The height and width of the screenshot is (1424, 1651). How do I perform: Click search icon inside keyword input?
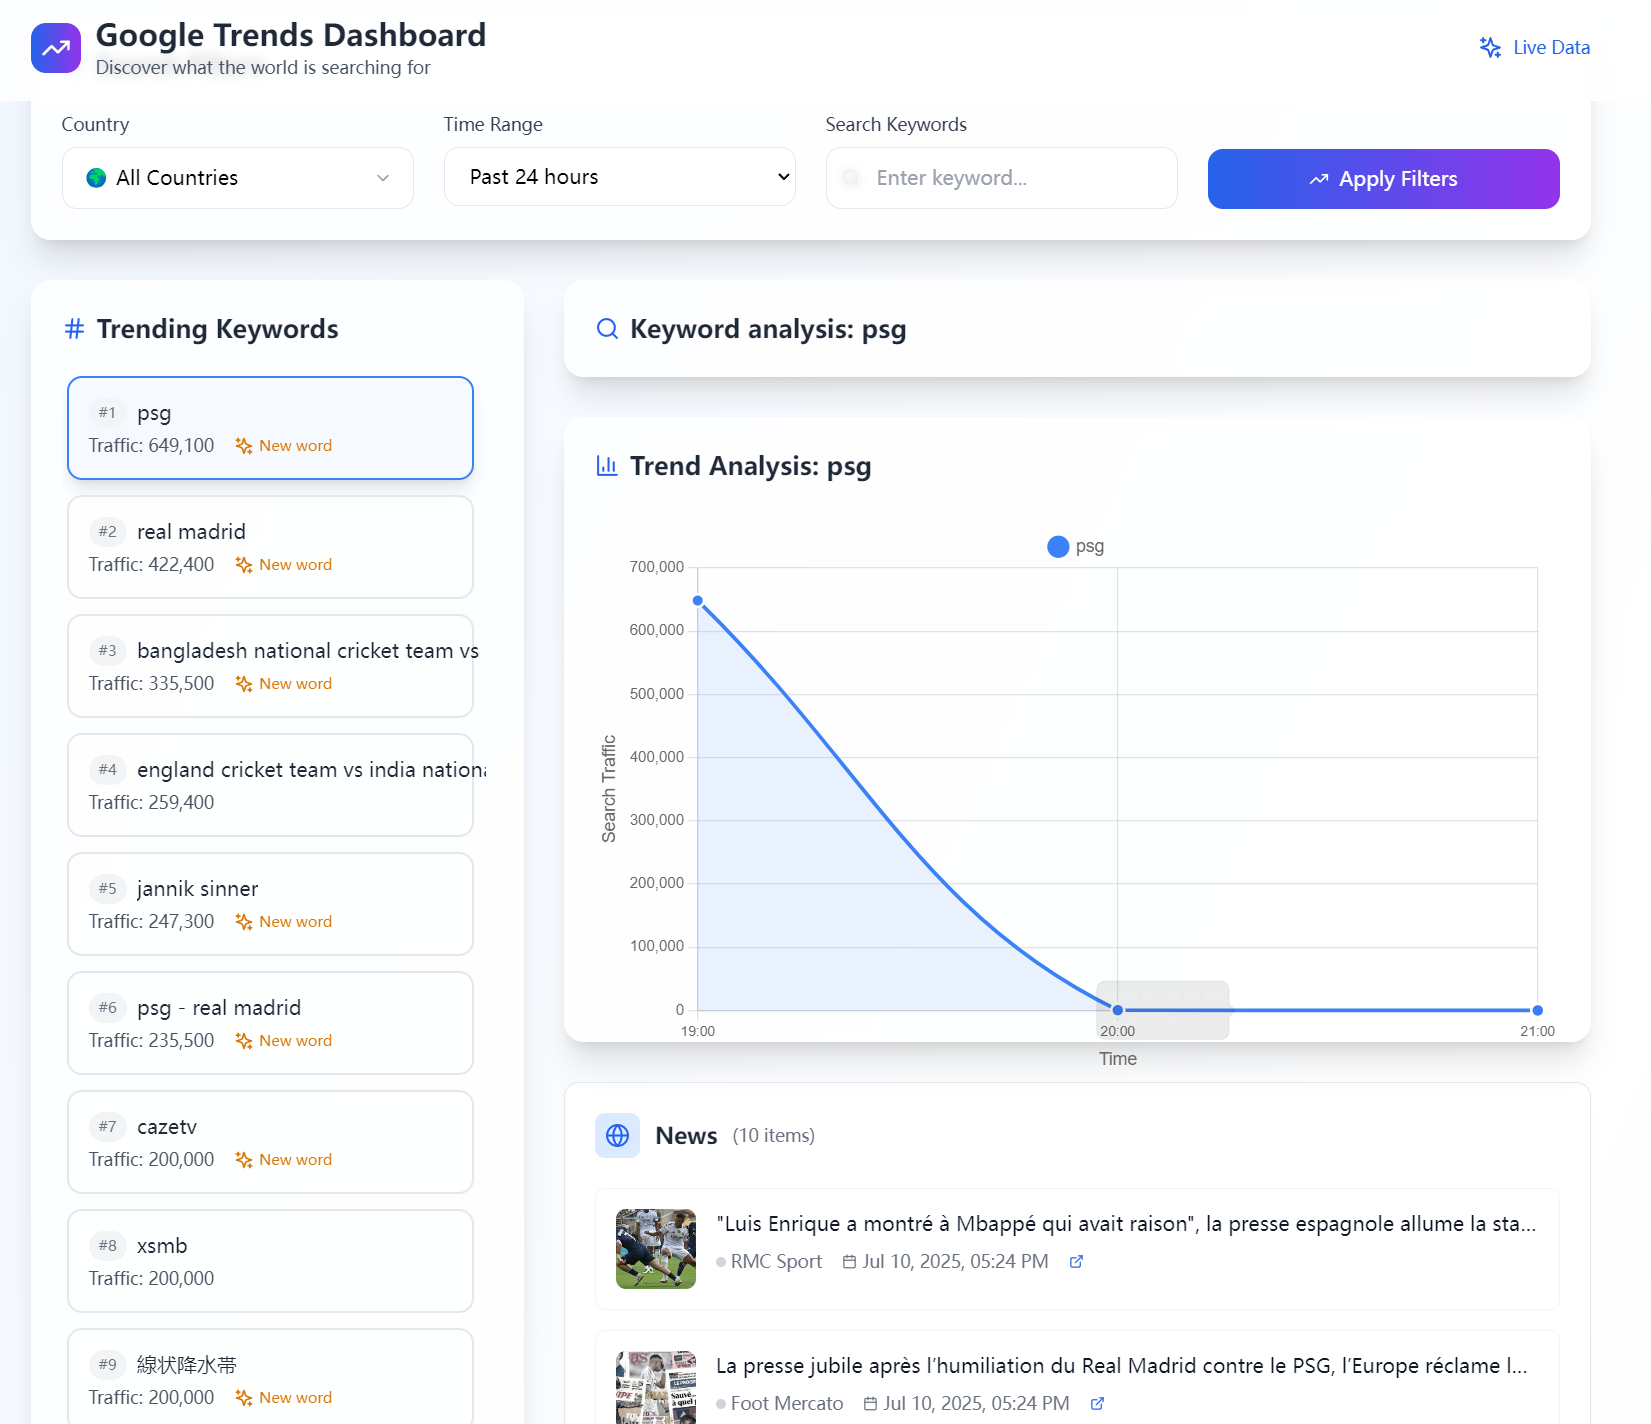coord(851,178)
